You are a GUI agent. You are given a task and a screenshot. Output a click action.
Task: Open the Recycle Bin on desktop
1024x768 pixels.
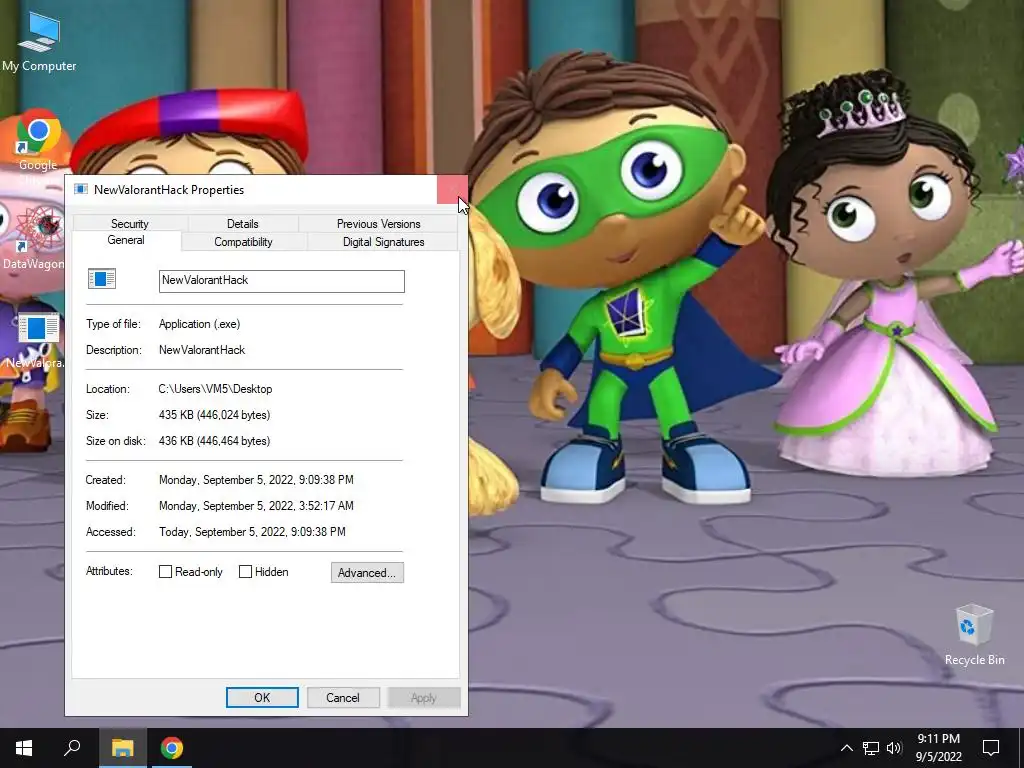click(x=974, y=634)
